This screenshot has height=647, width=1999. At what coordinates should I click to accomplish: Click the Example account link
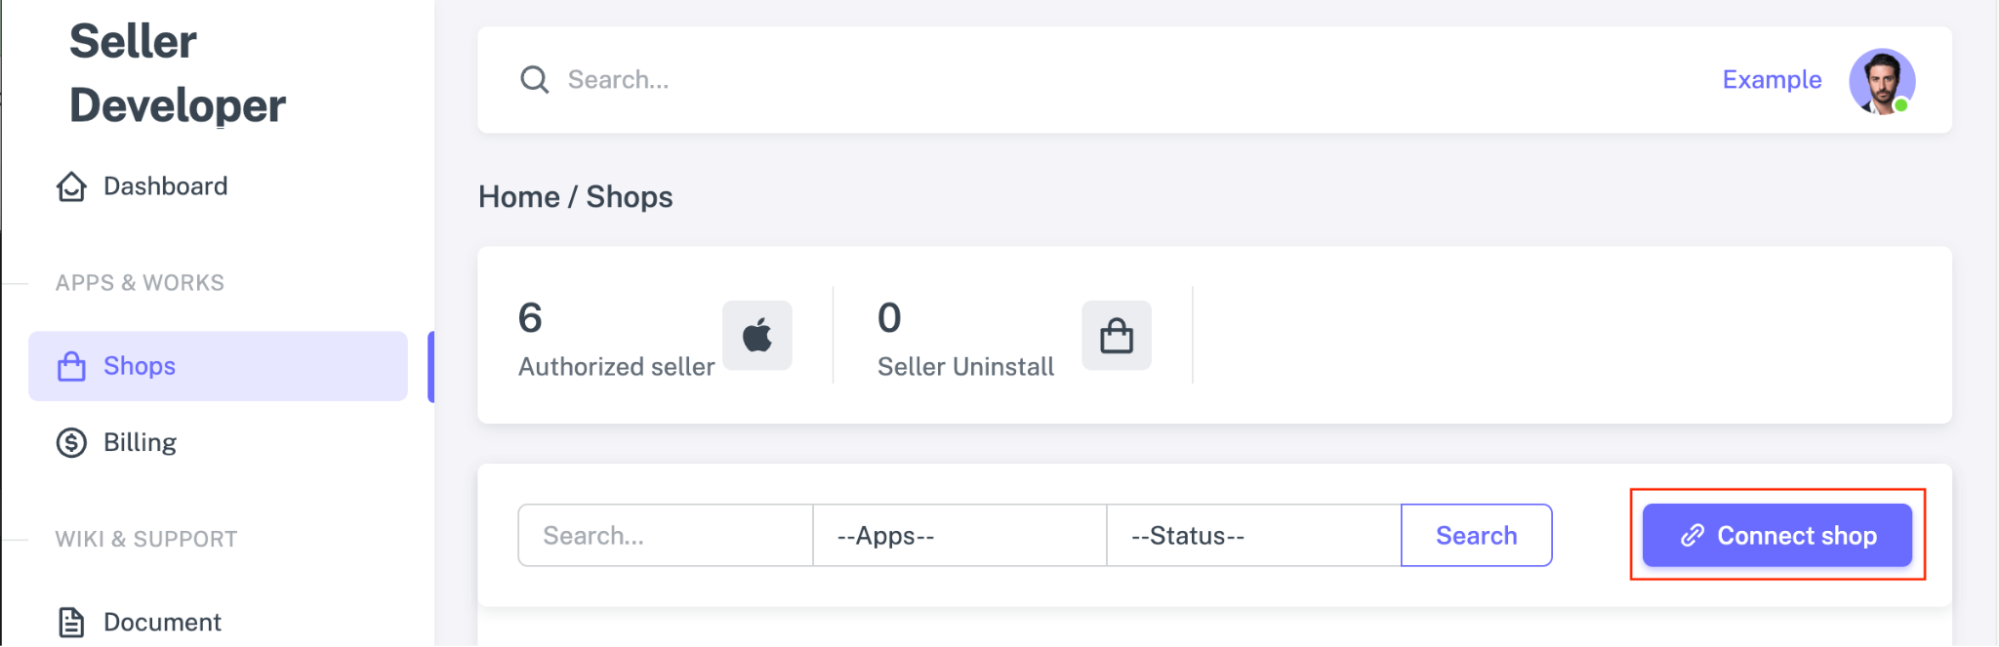pyautogui.click(x=1771, y=79)
